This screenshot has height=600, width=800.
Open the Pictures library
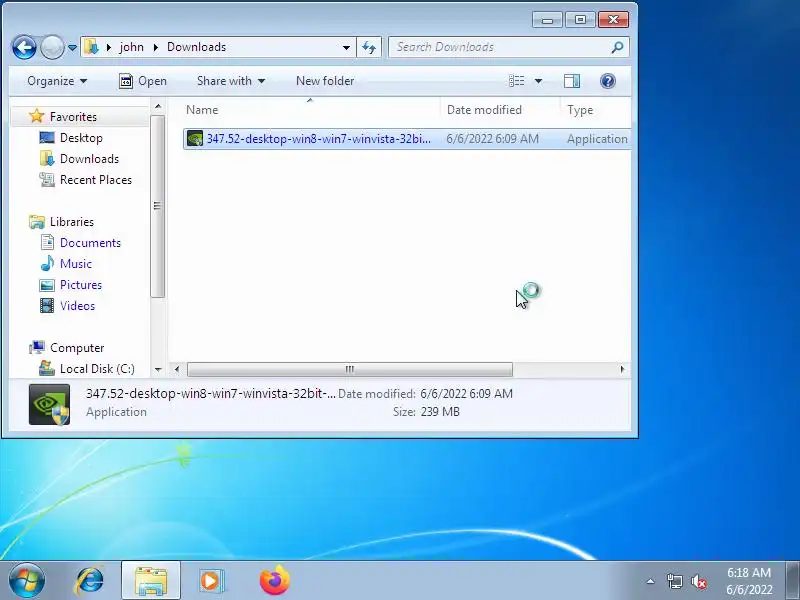pyautogui.click(x=81, y=285)
